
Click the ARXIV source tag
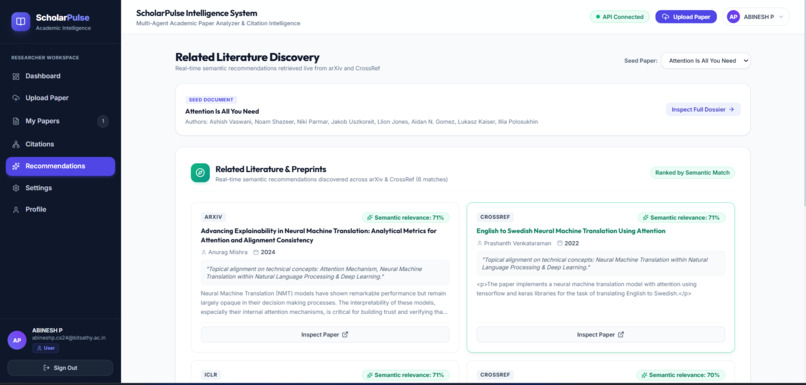click(213, 217)
